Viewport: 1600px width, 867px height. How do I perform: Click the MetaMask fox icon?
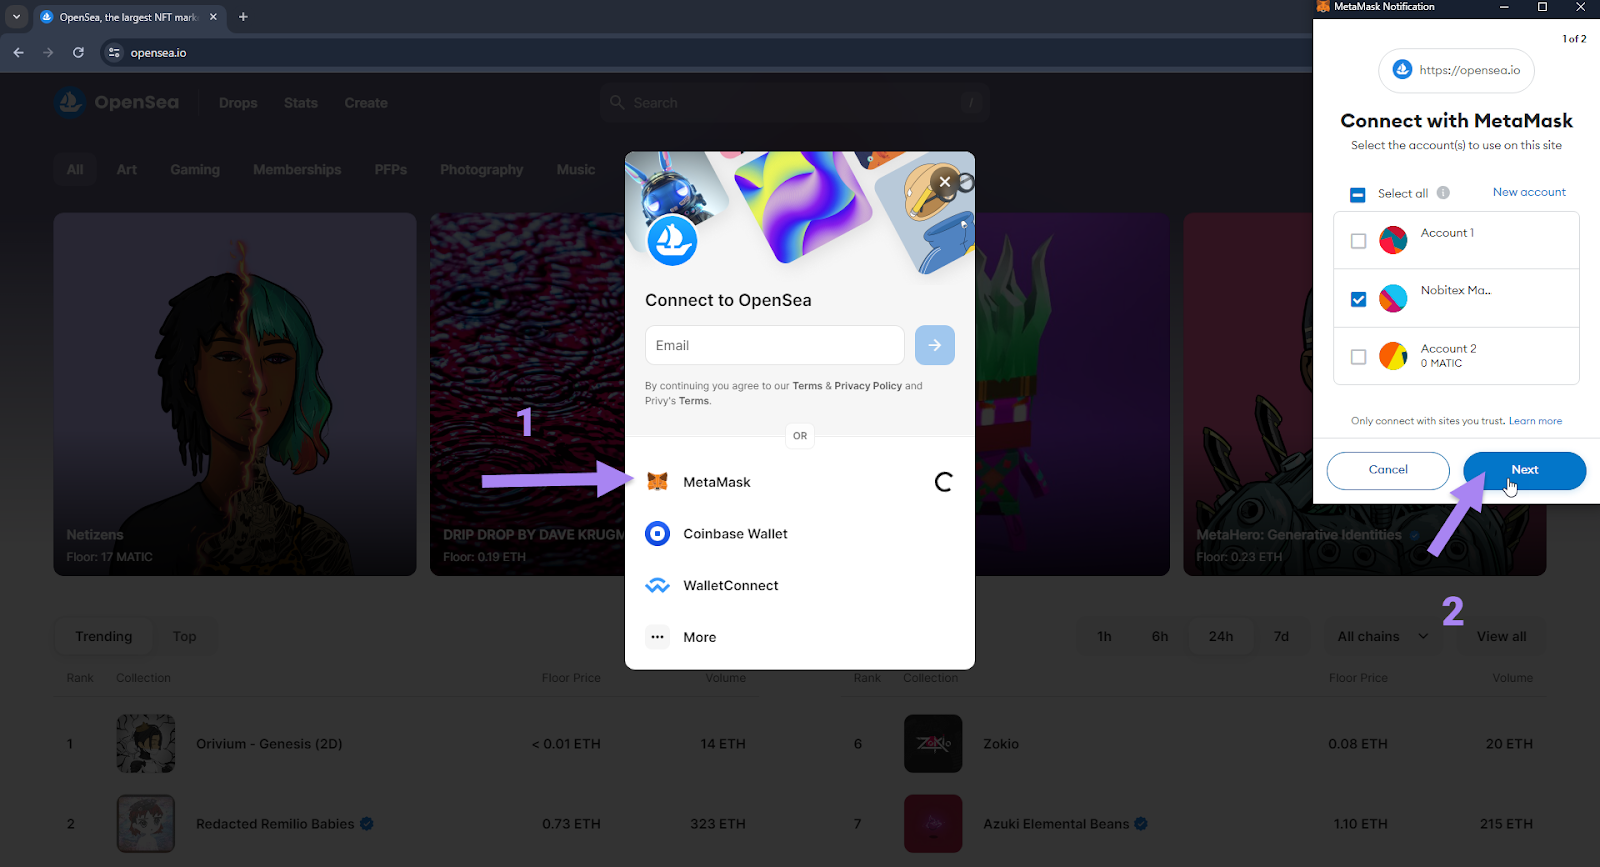pyautogui.click(x=657, y=482)
